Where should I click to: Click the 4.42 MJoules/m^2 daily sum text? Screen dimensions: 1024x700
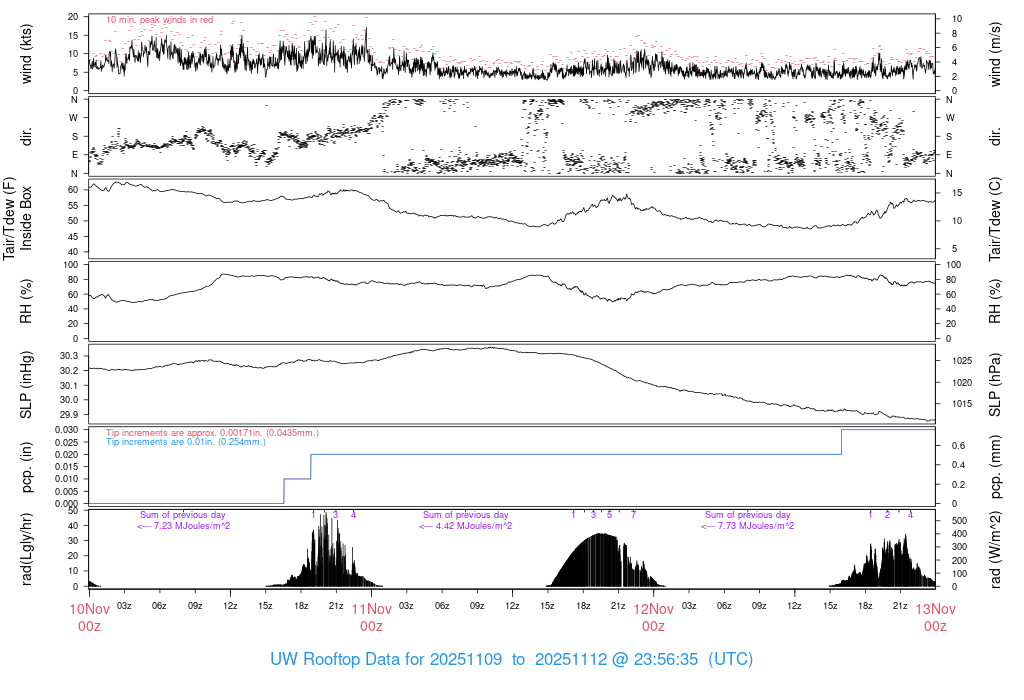[465, 525]
